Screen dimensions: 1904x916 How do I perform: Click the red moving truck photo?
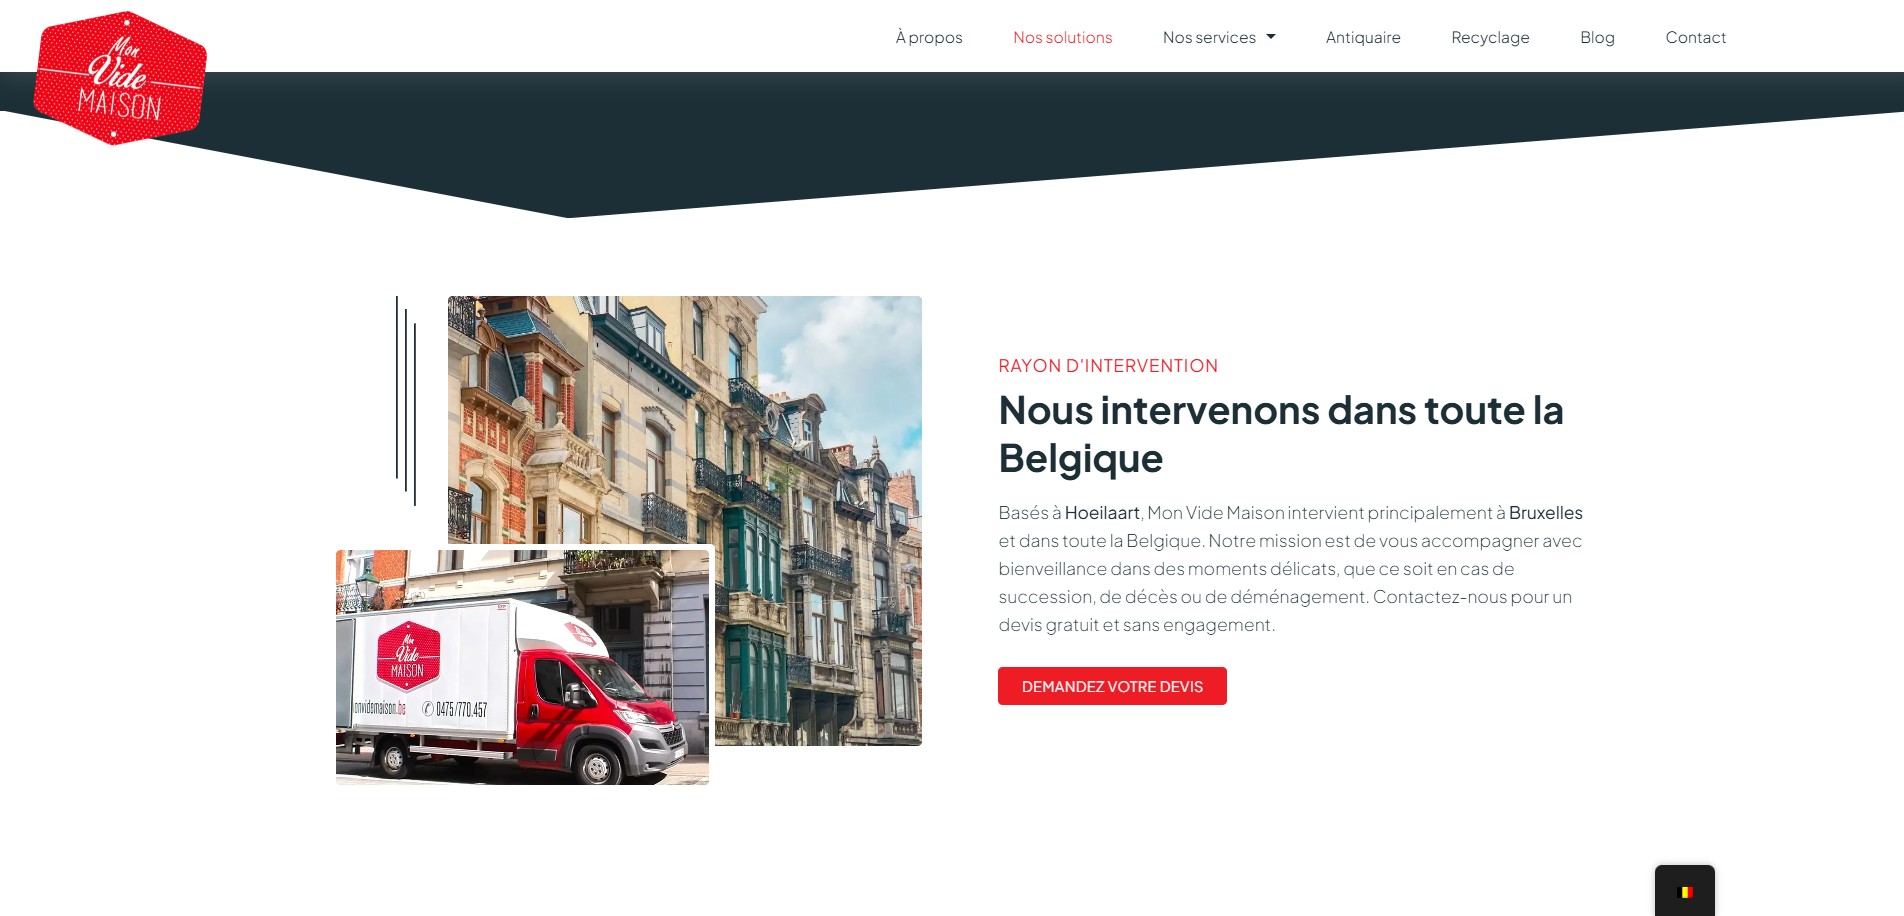pyautogui.click(x=522, y=667)
